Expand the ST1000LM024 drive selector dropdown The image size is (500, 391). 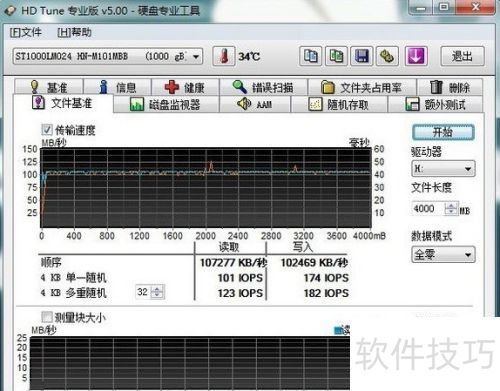pyautogui.click(x=108, y=56)
